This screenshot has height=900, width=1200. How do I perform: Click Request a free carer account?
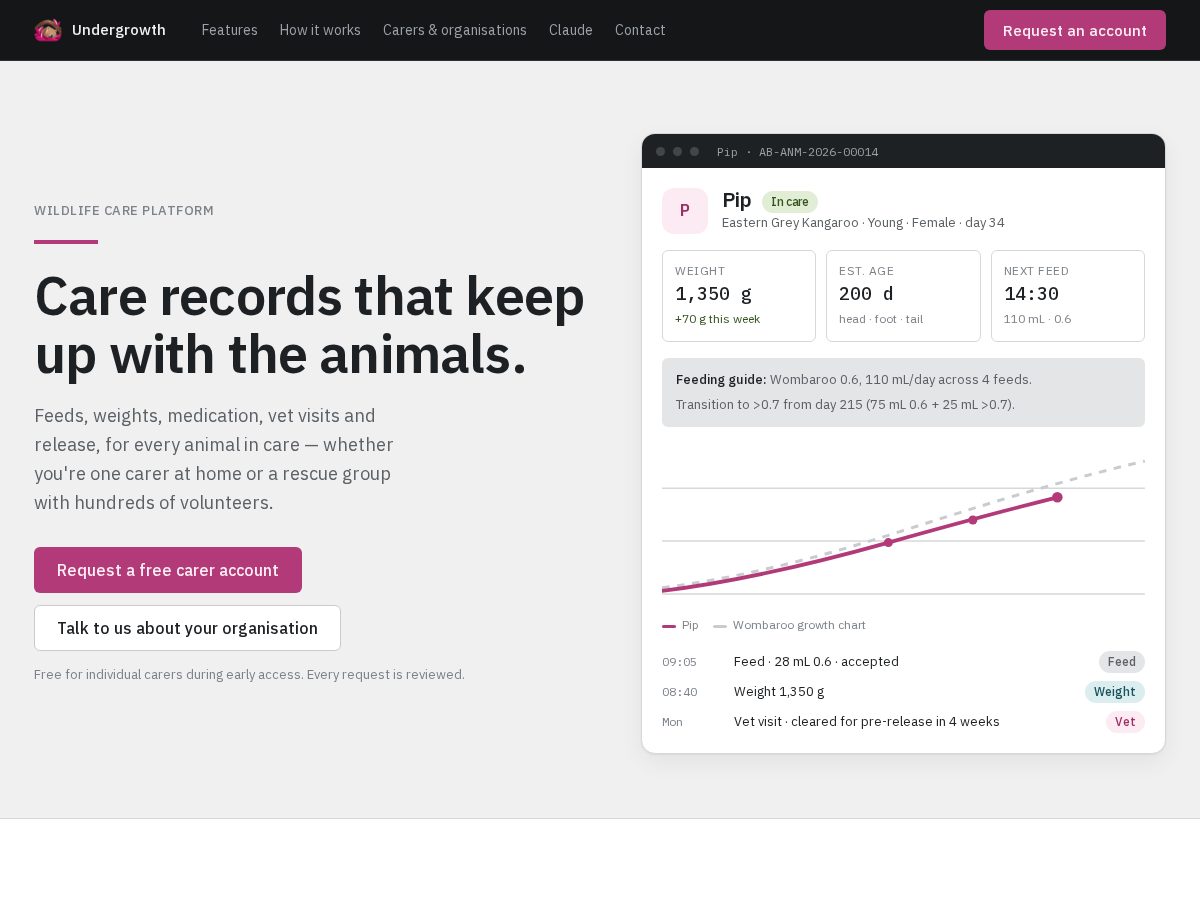(168, 570)
